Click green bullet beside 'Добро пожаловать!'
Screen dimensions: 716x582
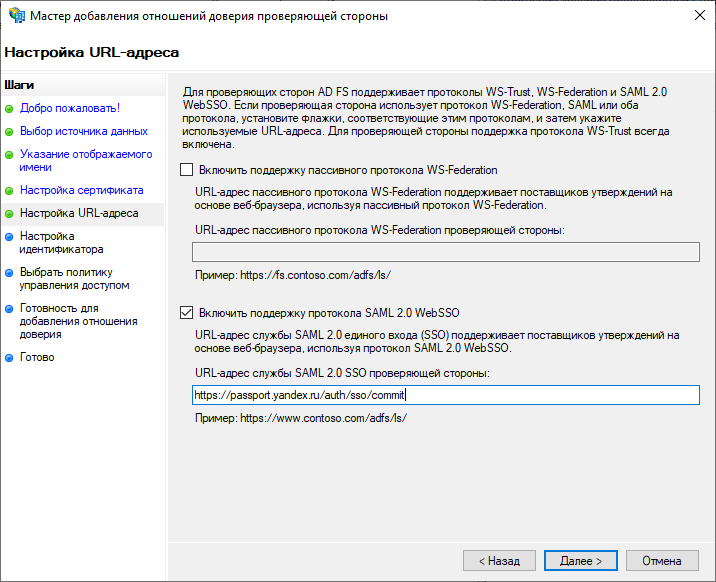pos(10,108)
